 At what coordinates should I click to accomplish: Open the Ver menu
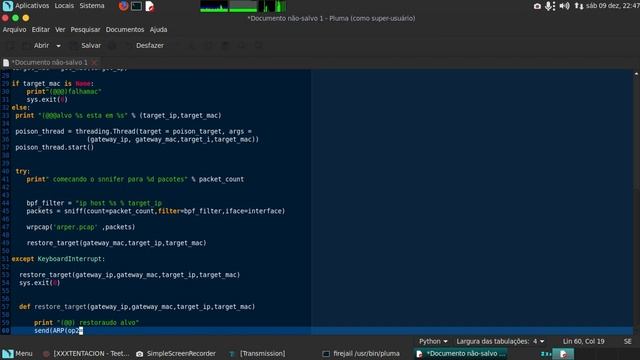click(60, 29)
